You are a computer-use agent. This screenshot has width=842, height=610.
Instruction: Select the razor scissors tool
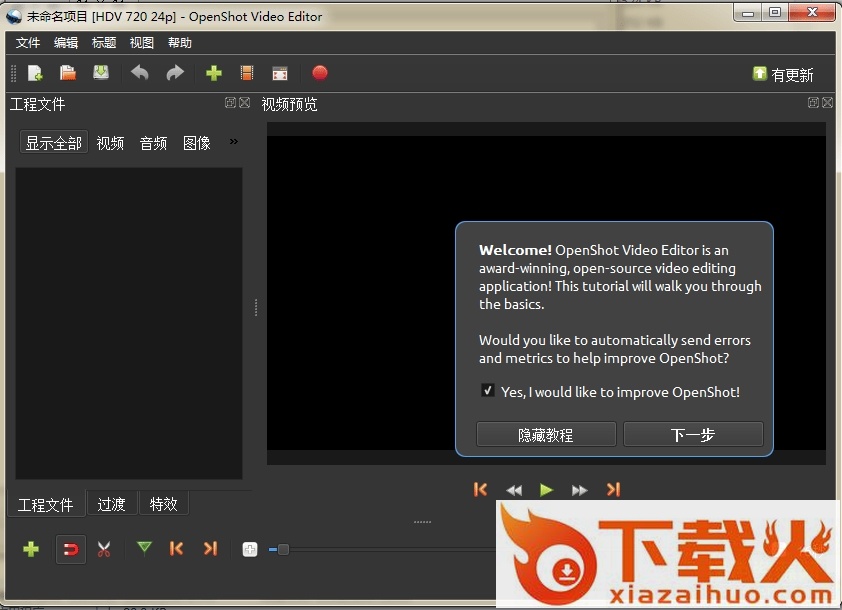pos(104,549)
